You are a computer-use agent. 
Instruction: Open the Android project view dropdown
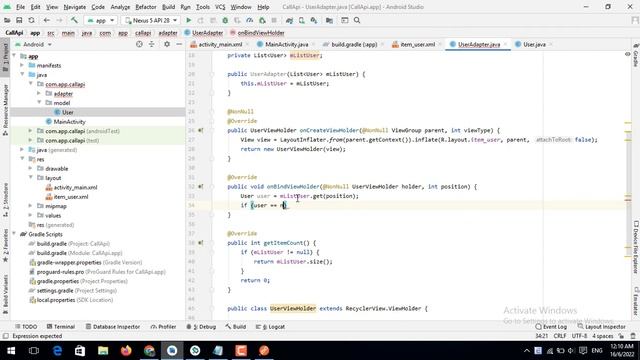tap(33, 44)
